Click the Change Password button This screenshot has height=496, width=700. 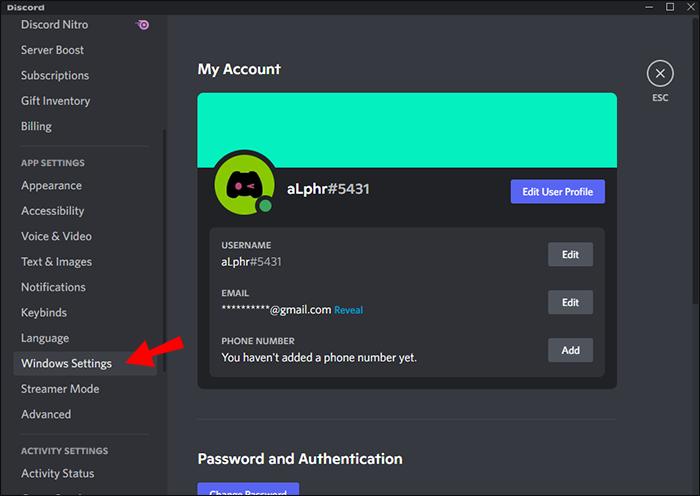248,491
